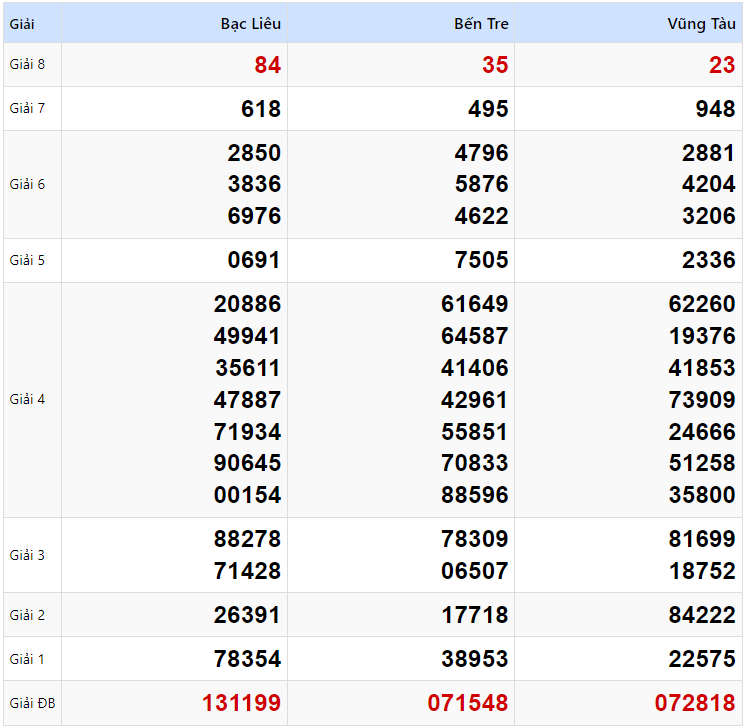The image size is (745, 727).
Task: Click the Bạc Liêu column header
Action: 250,24
